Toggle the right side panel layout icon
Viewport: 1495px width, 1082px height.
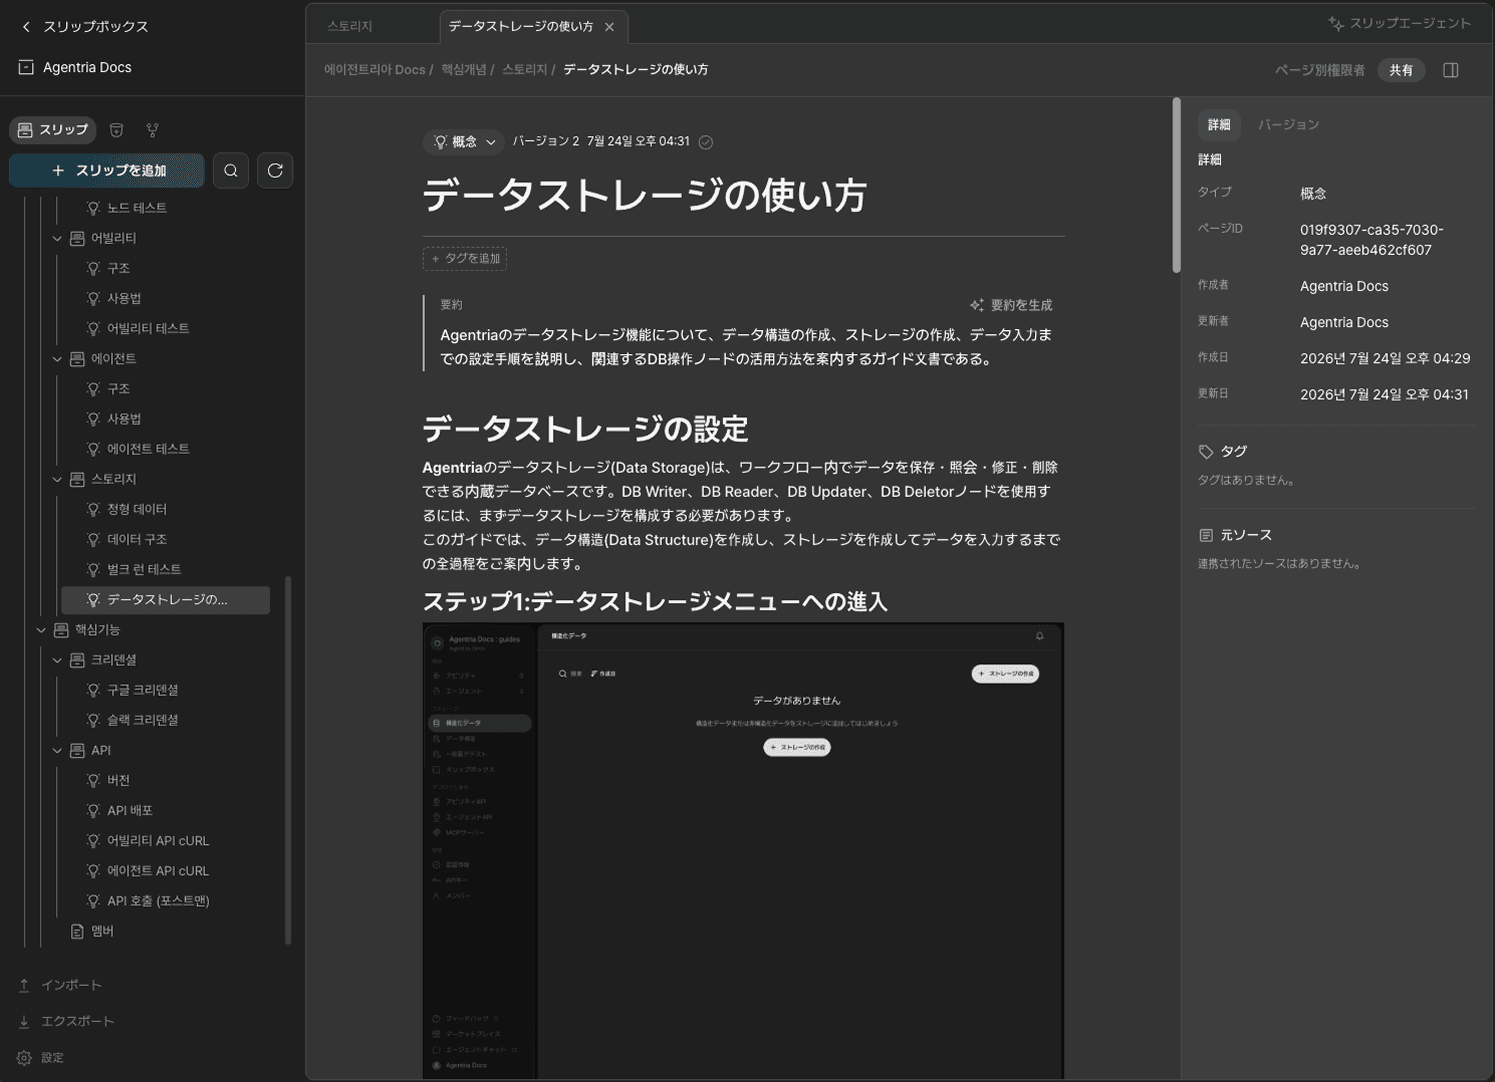[1451, 70]
